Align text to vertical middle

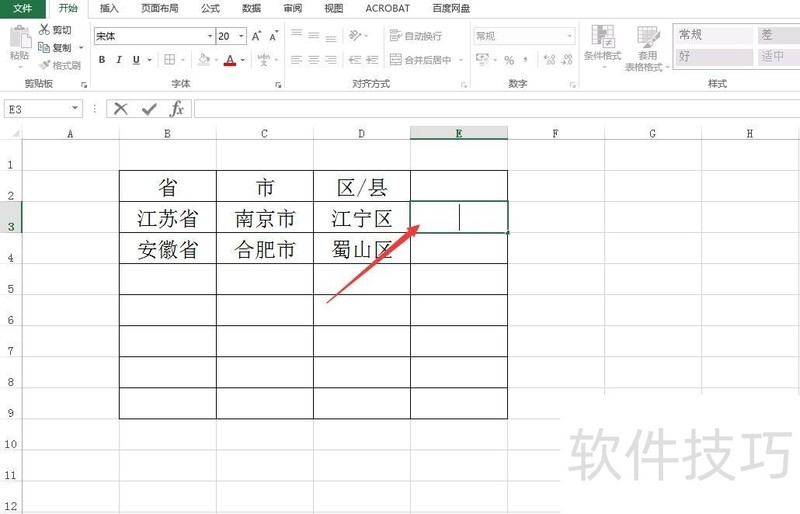[314, 35]
